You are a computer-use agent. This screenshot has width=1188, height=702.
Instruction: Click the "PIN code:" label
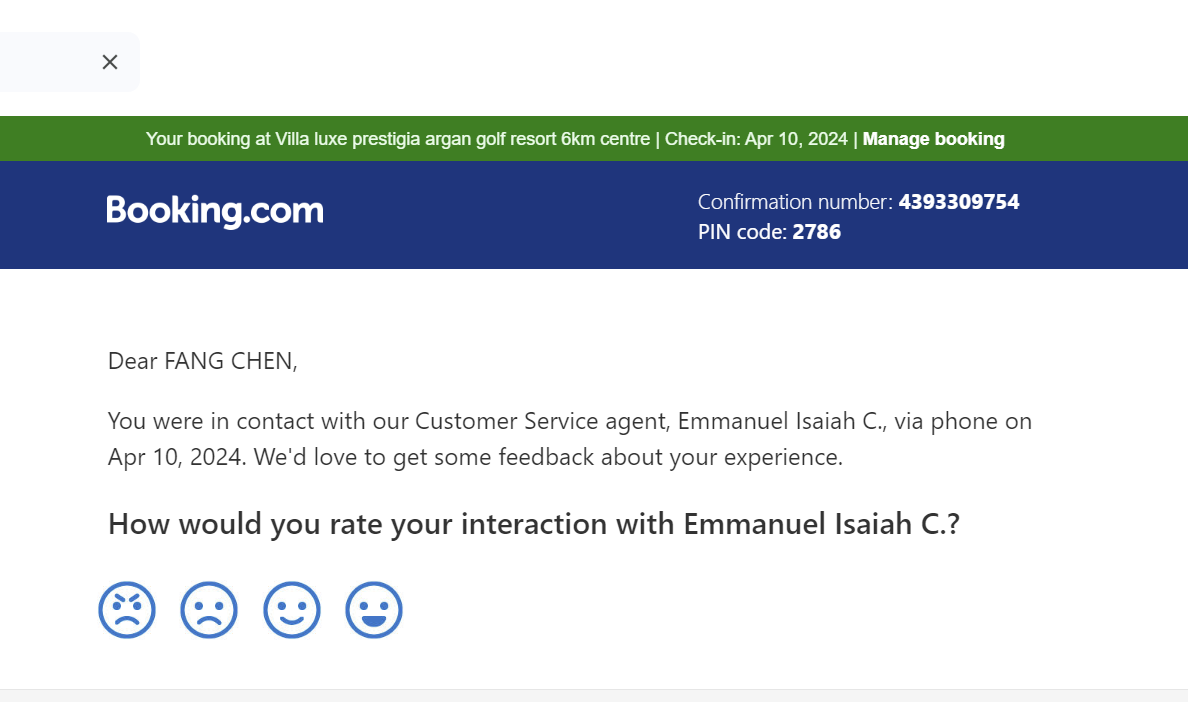[743, 232]
